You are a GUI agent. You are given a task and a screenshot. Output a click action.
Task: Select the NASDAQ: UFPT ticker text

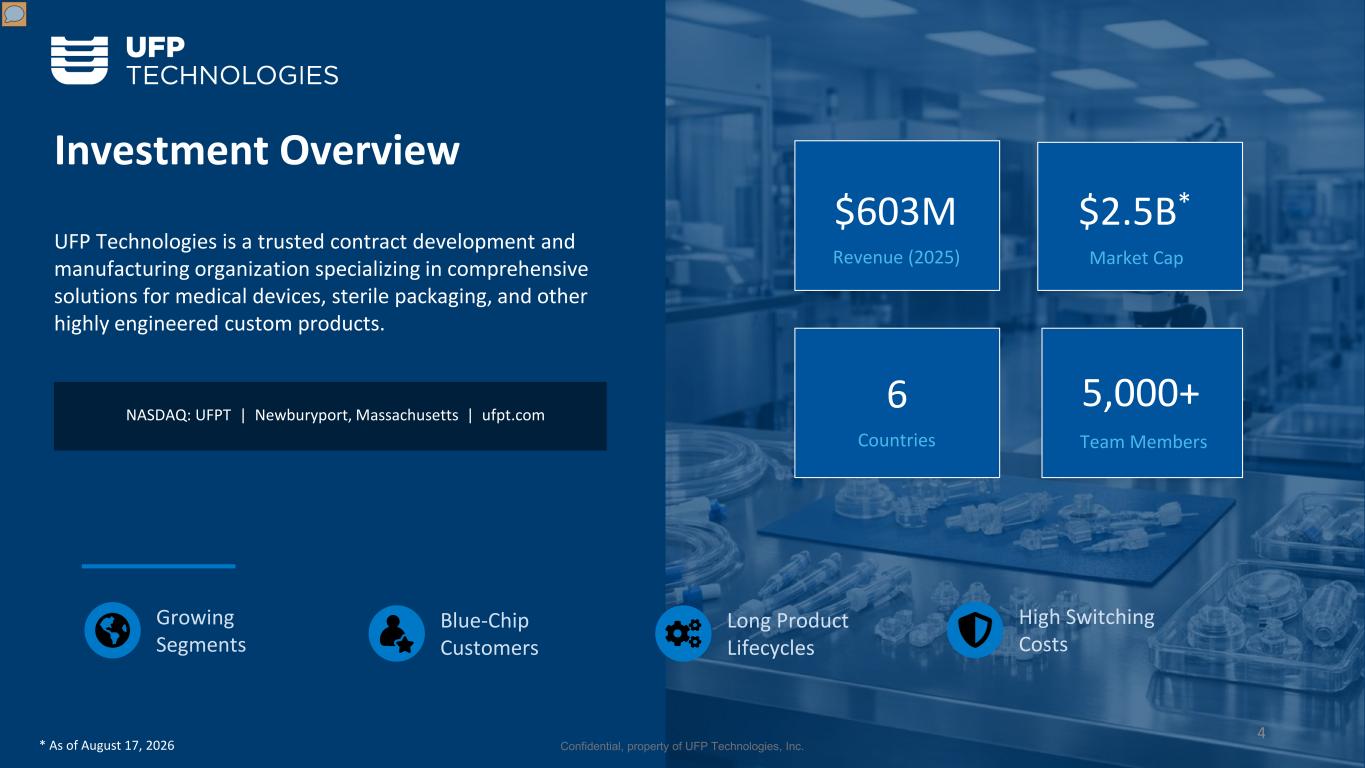(x=179, y=415)
